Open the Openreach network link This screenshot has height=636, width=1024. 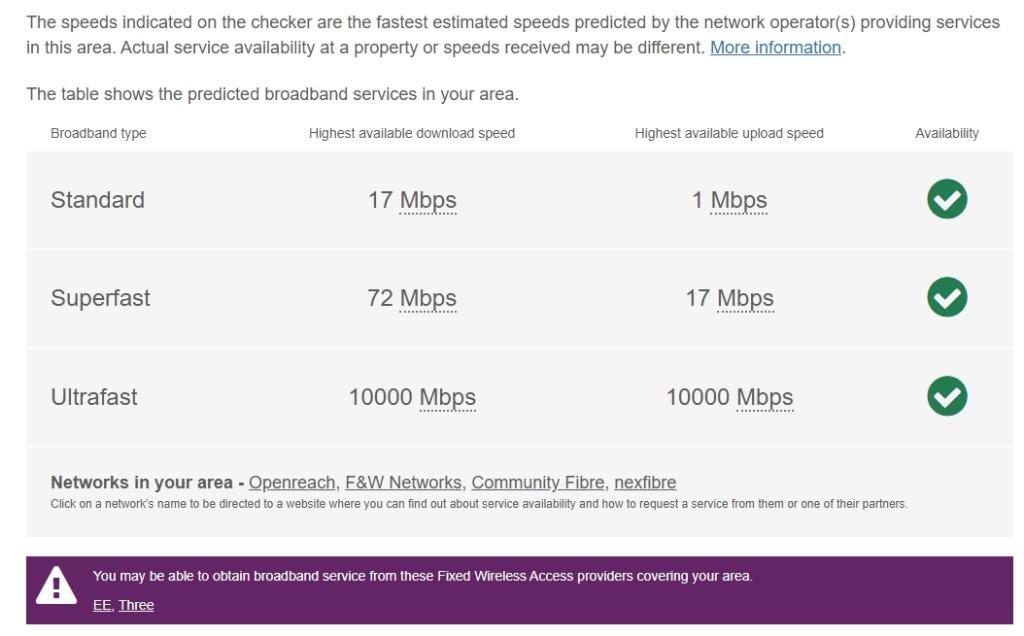[292, 482]
